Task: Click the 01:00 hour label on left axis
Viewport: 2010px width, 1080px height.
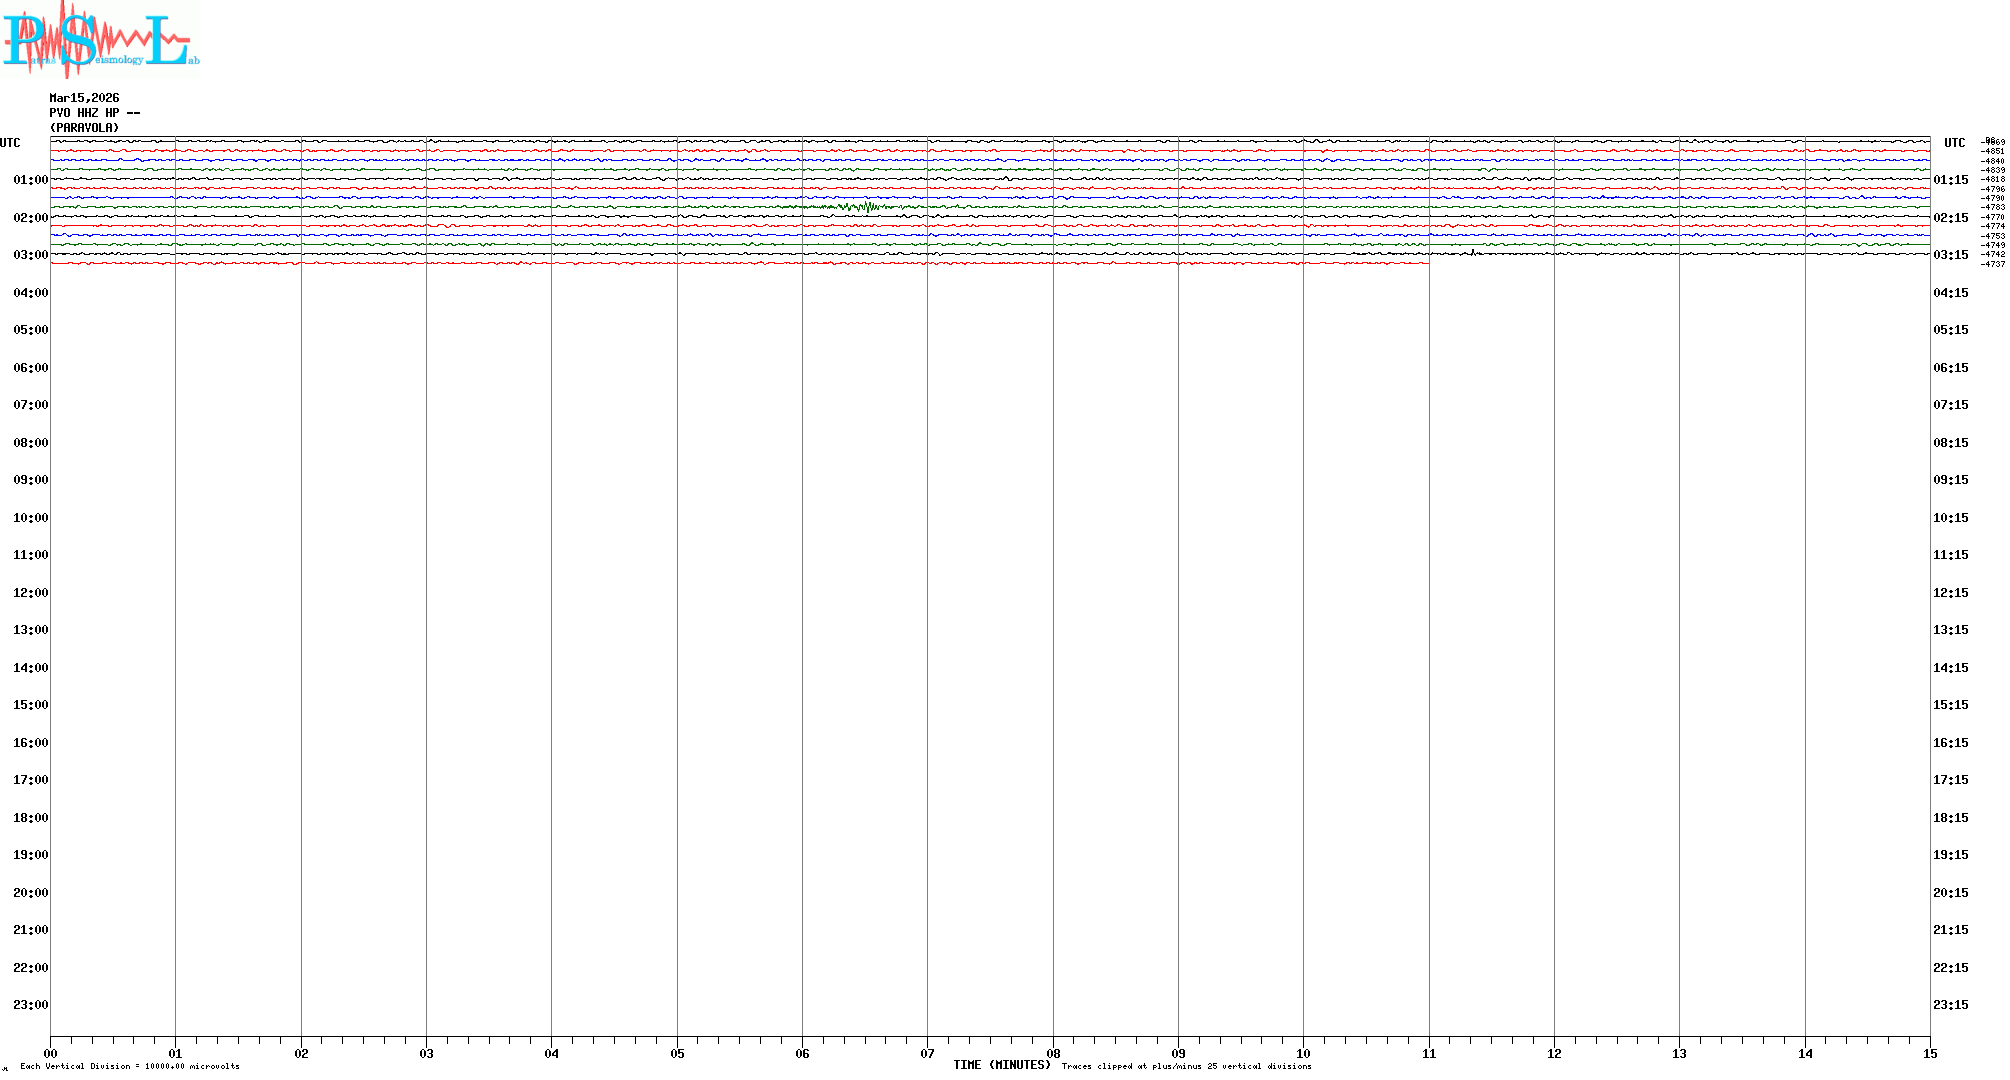Action: pyautogui.click(x=30, y=180)
